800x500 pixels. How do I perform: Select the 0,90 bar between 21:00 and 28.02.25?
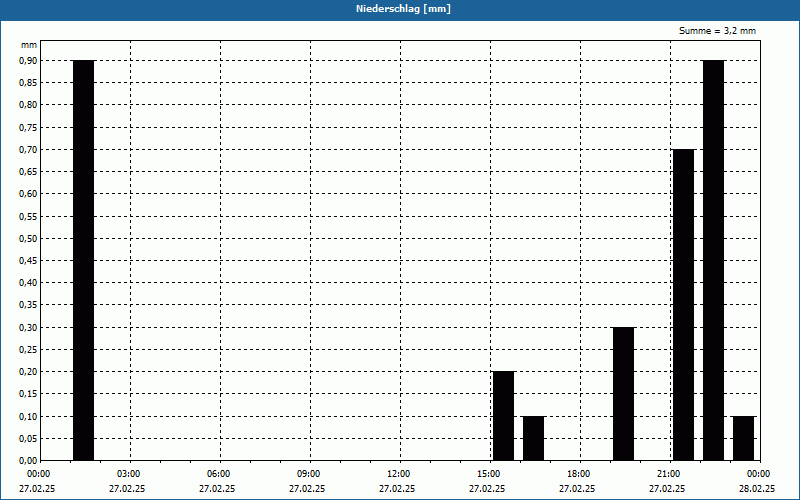coord(714,260)
